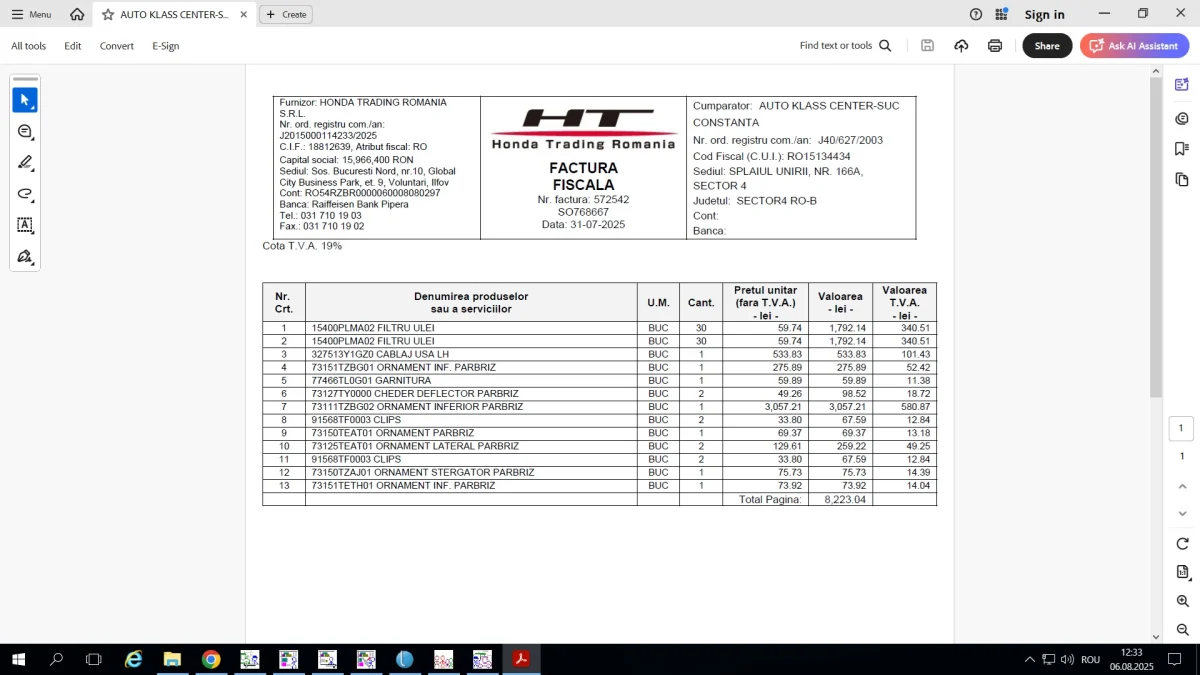Pick the Highlight marker tool
The image size is (1200, 675).
click(25, 163)
